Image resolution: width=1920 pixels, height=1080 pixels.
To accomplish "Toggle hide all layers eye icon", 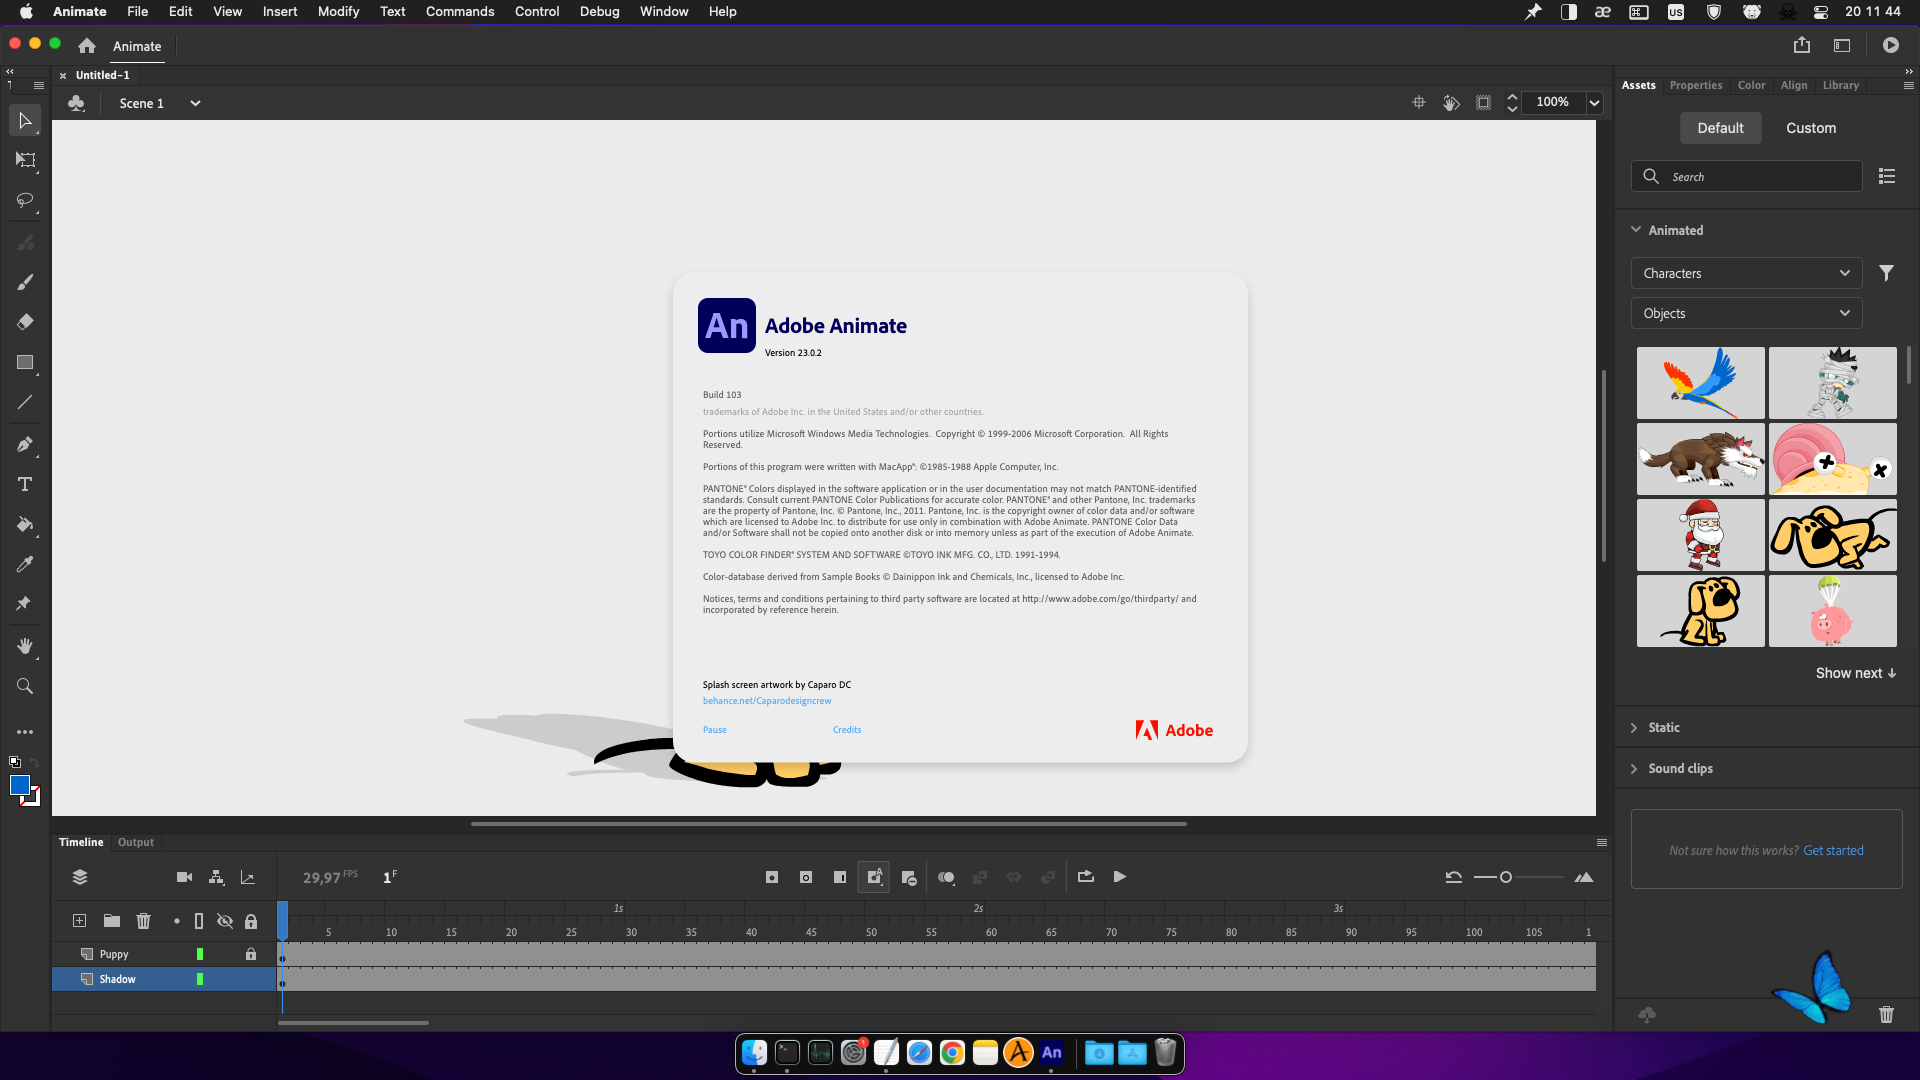I will click(x=225, y=921).
